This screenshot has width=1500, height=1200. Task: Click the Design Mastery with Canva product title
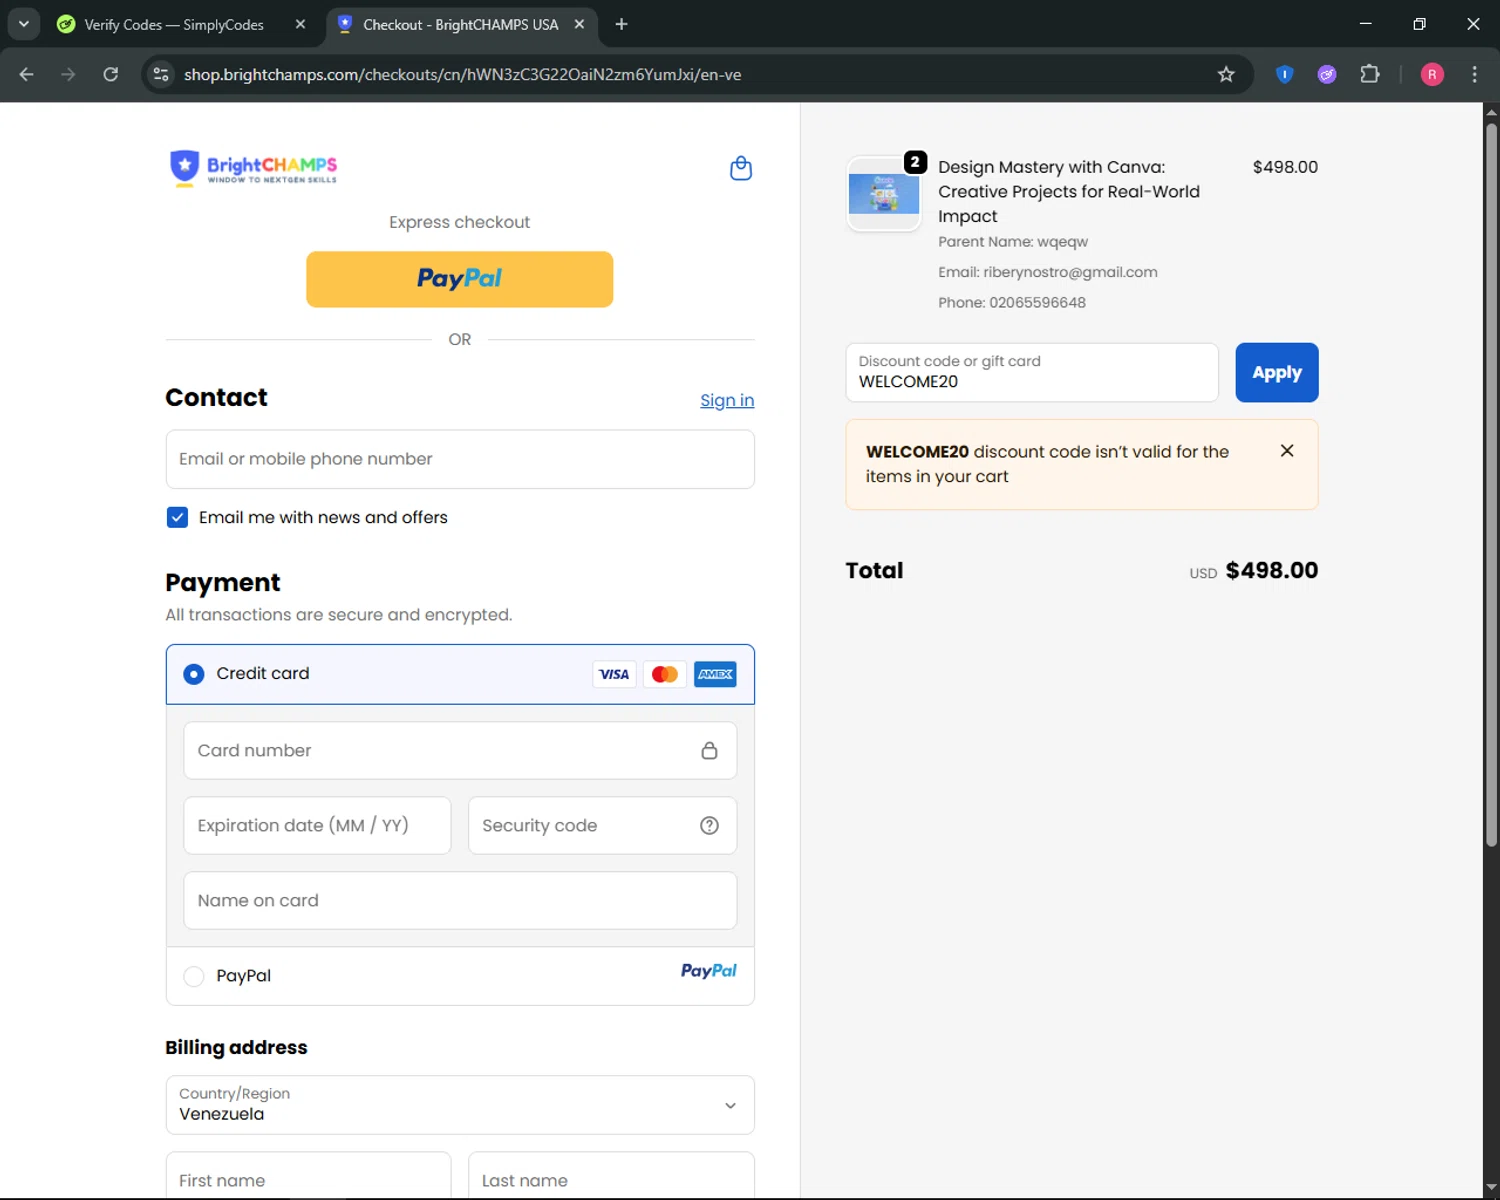coord(1069,191)
